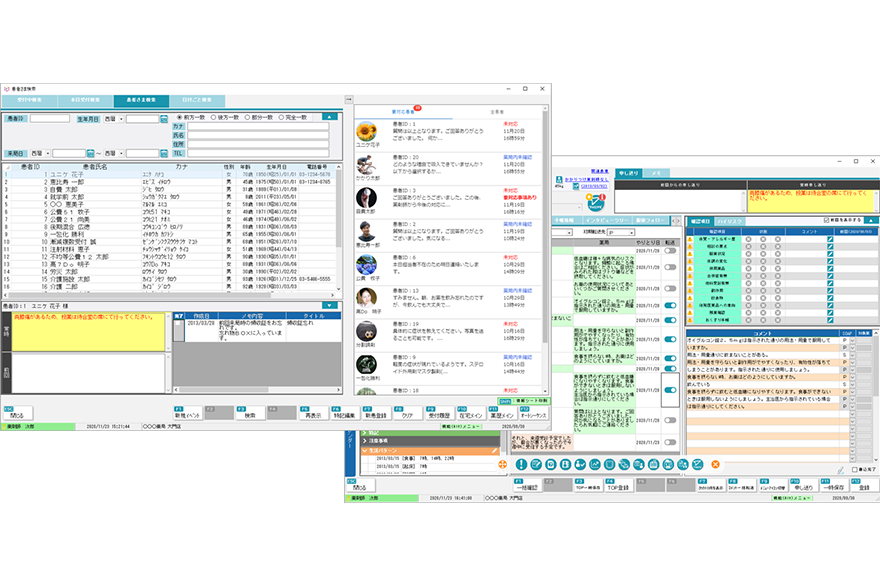Click the orange X icon in bottom toolbar
The height and width of the screenshot is (586, 880).
[715, 464]
